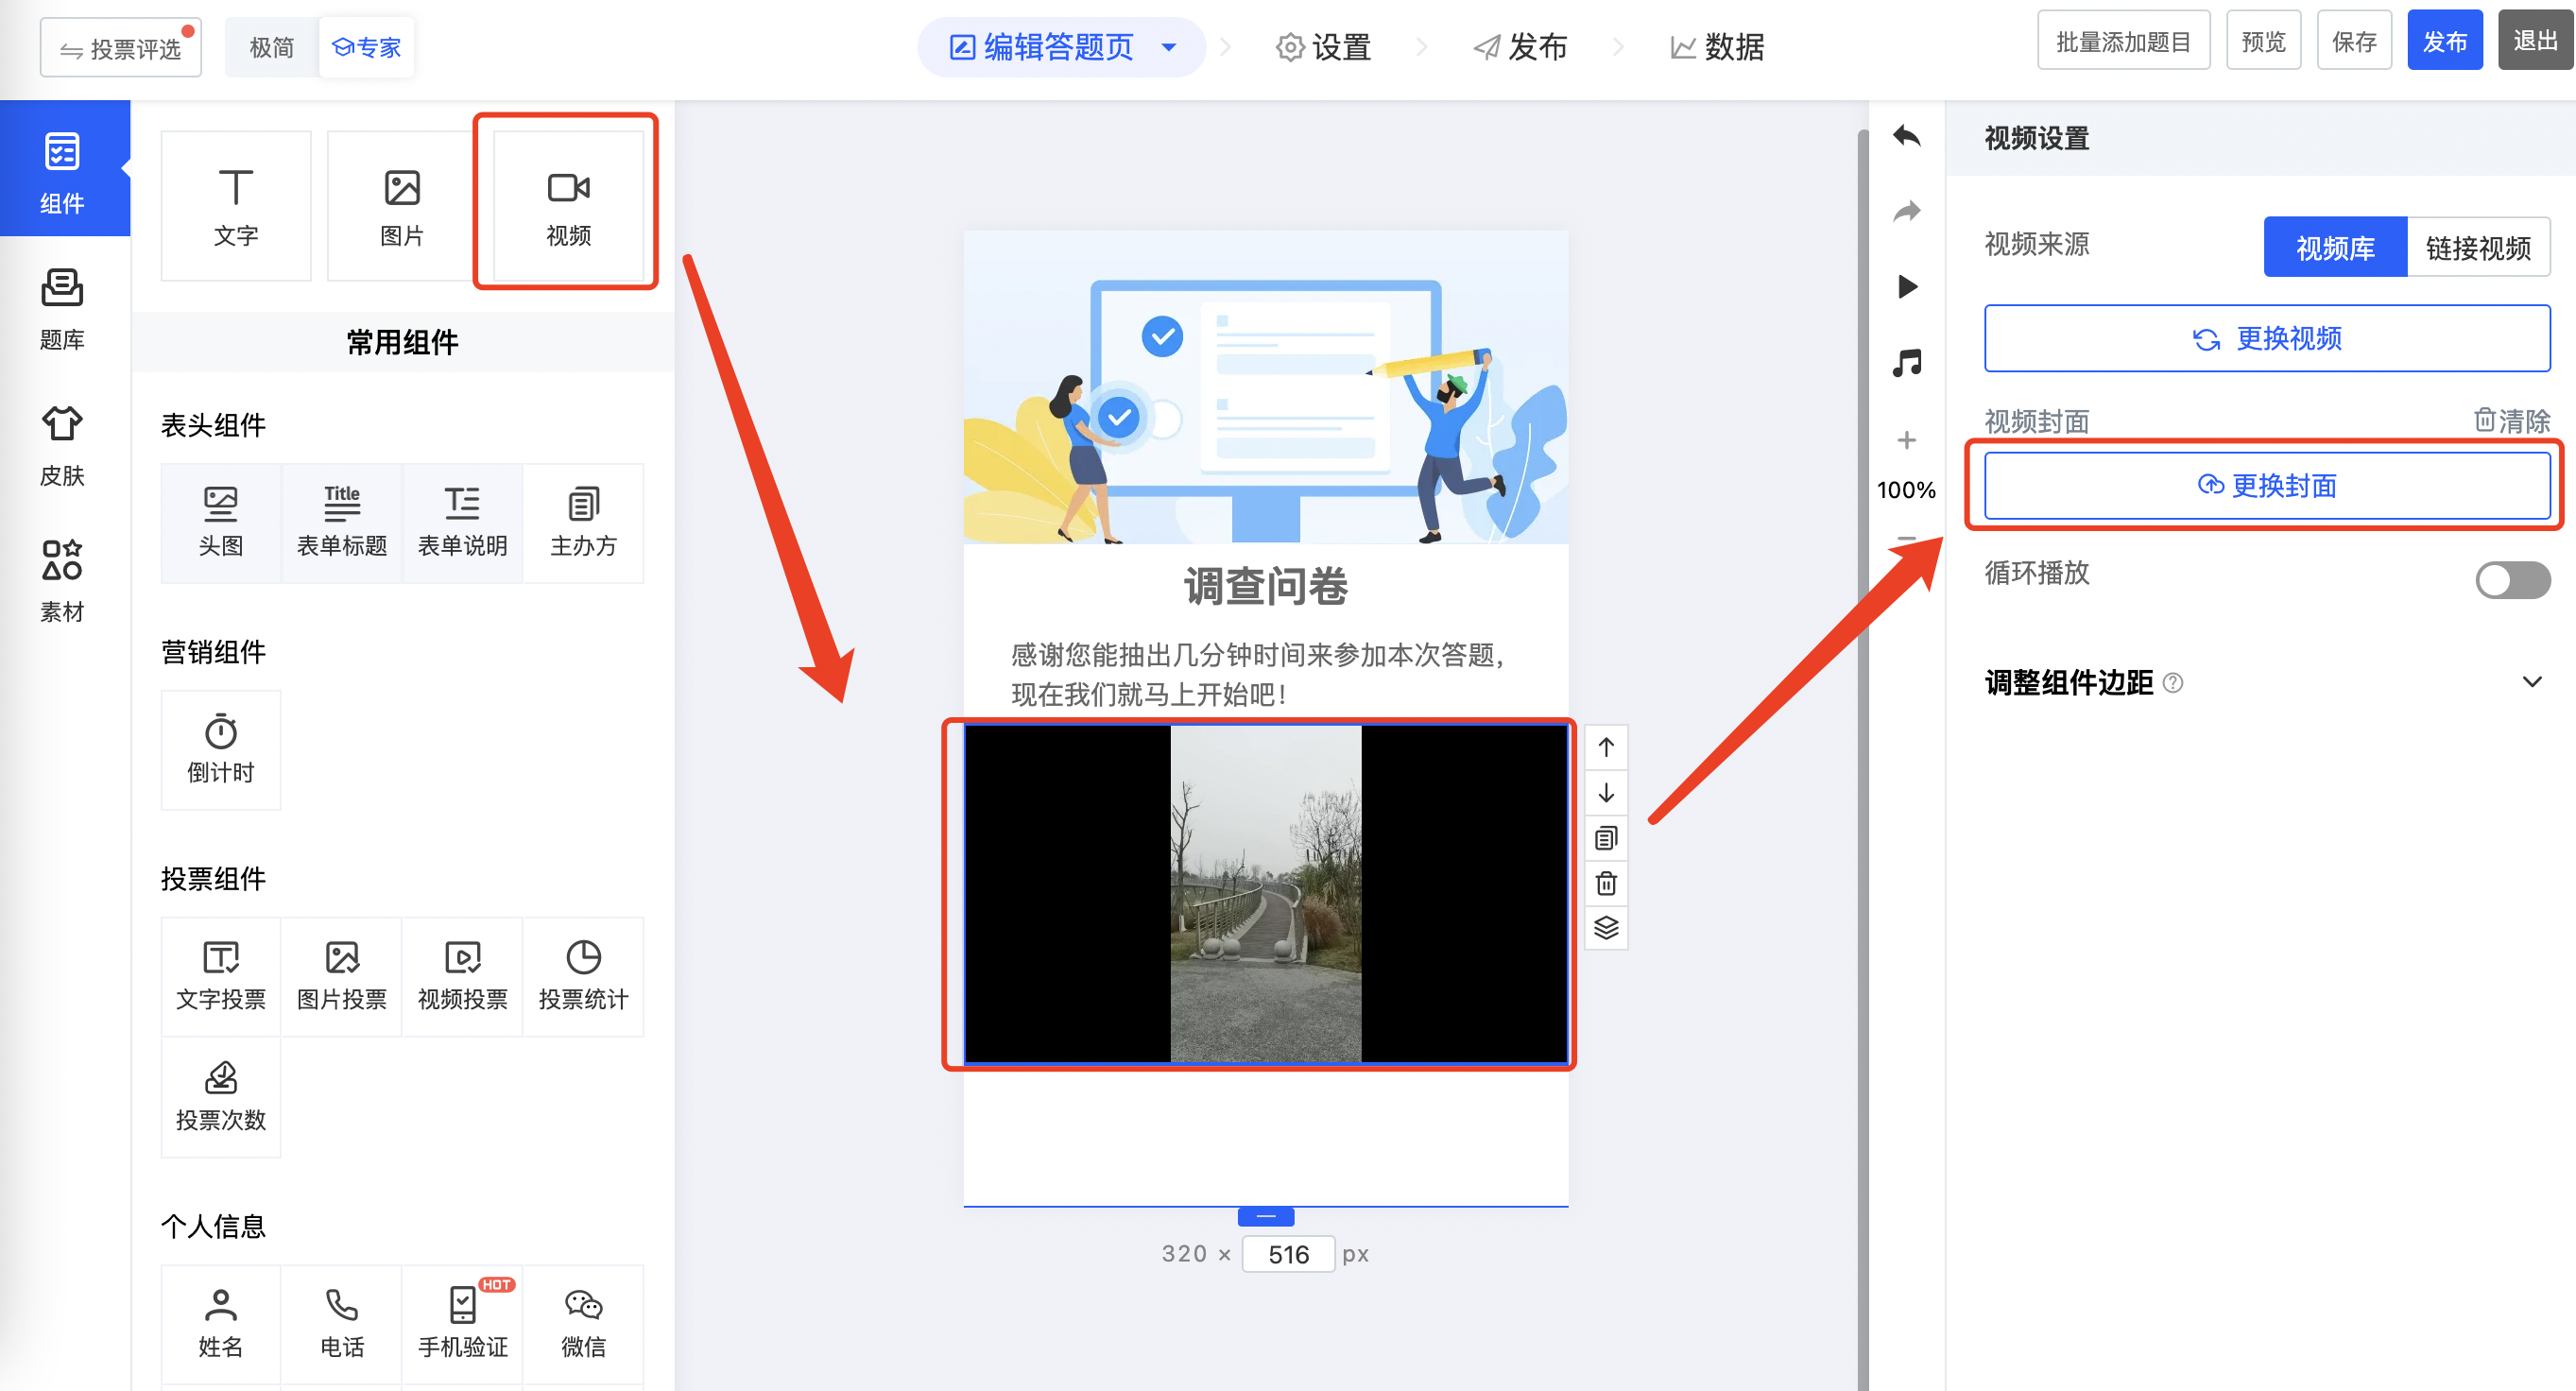The image size is (2576, 1391).
Task: Duplicate the selected video component
Action: point(1606,838)
